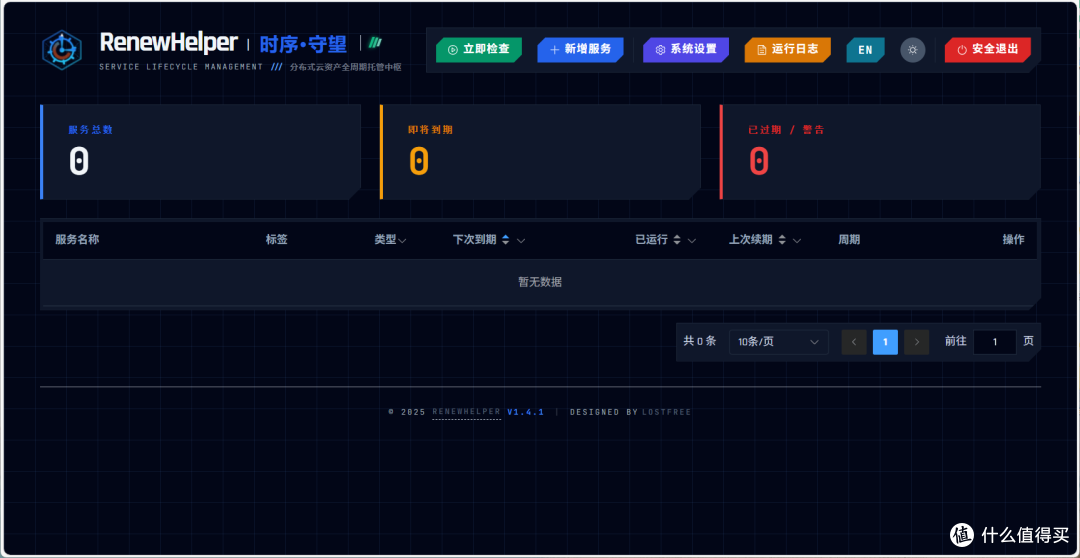Go to previous page with left arrow
Screen dimensions: 1080x558
[x=854, y=342]
